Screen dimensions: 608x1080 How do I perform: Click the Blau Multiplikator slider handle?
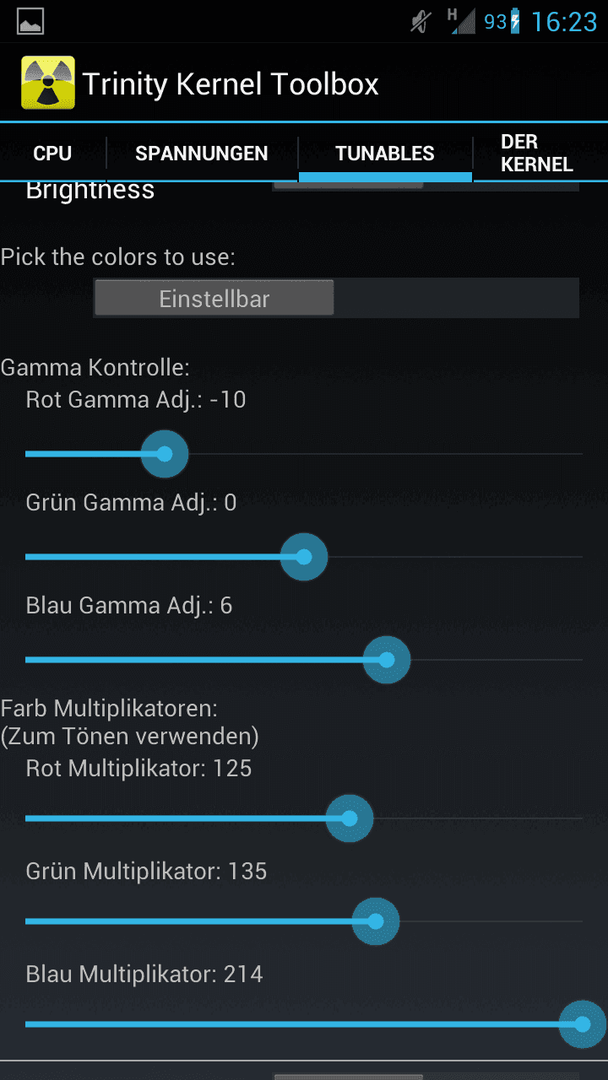(583, 1024)
